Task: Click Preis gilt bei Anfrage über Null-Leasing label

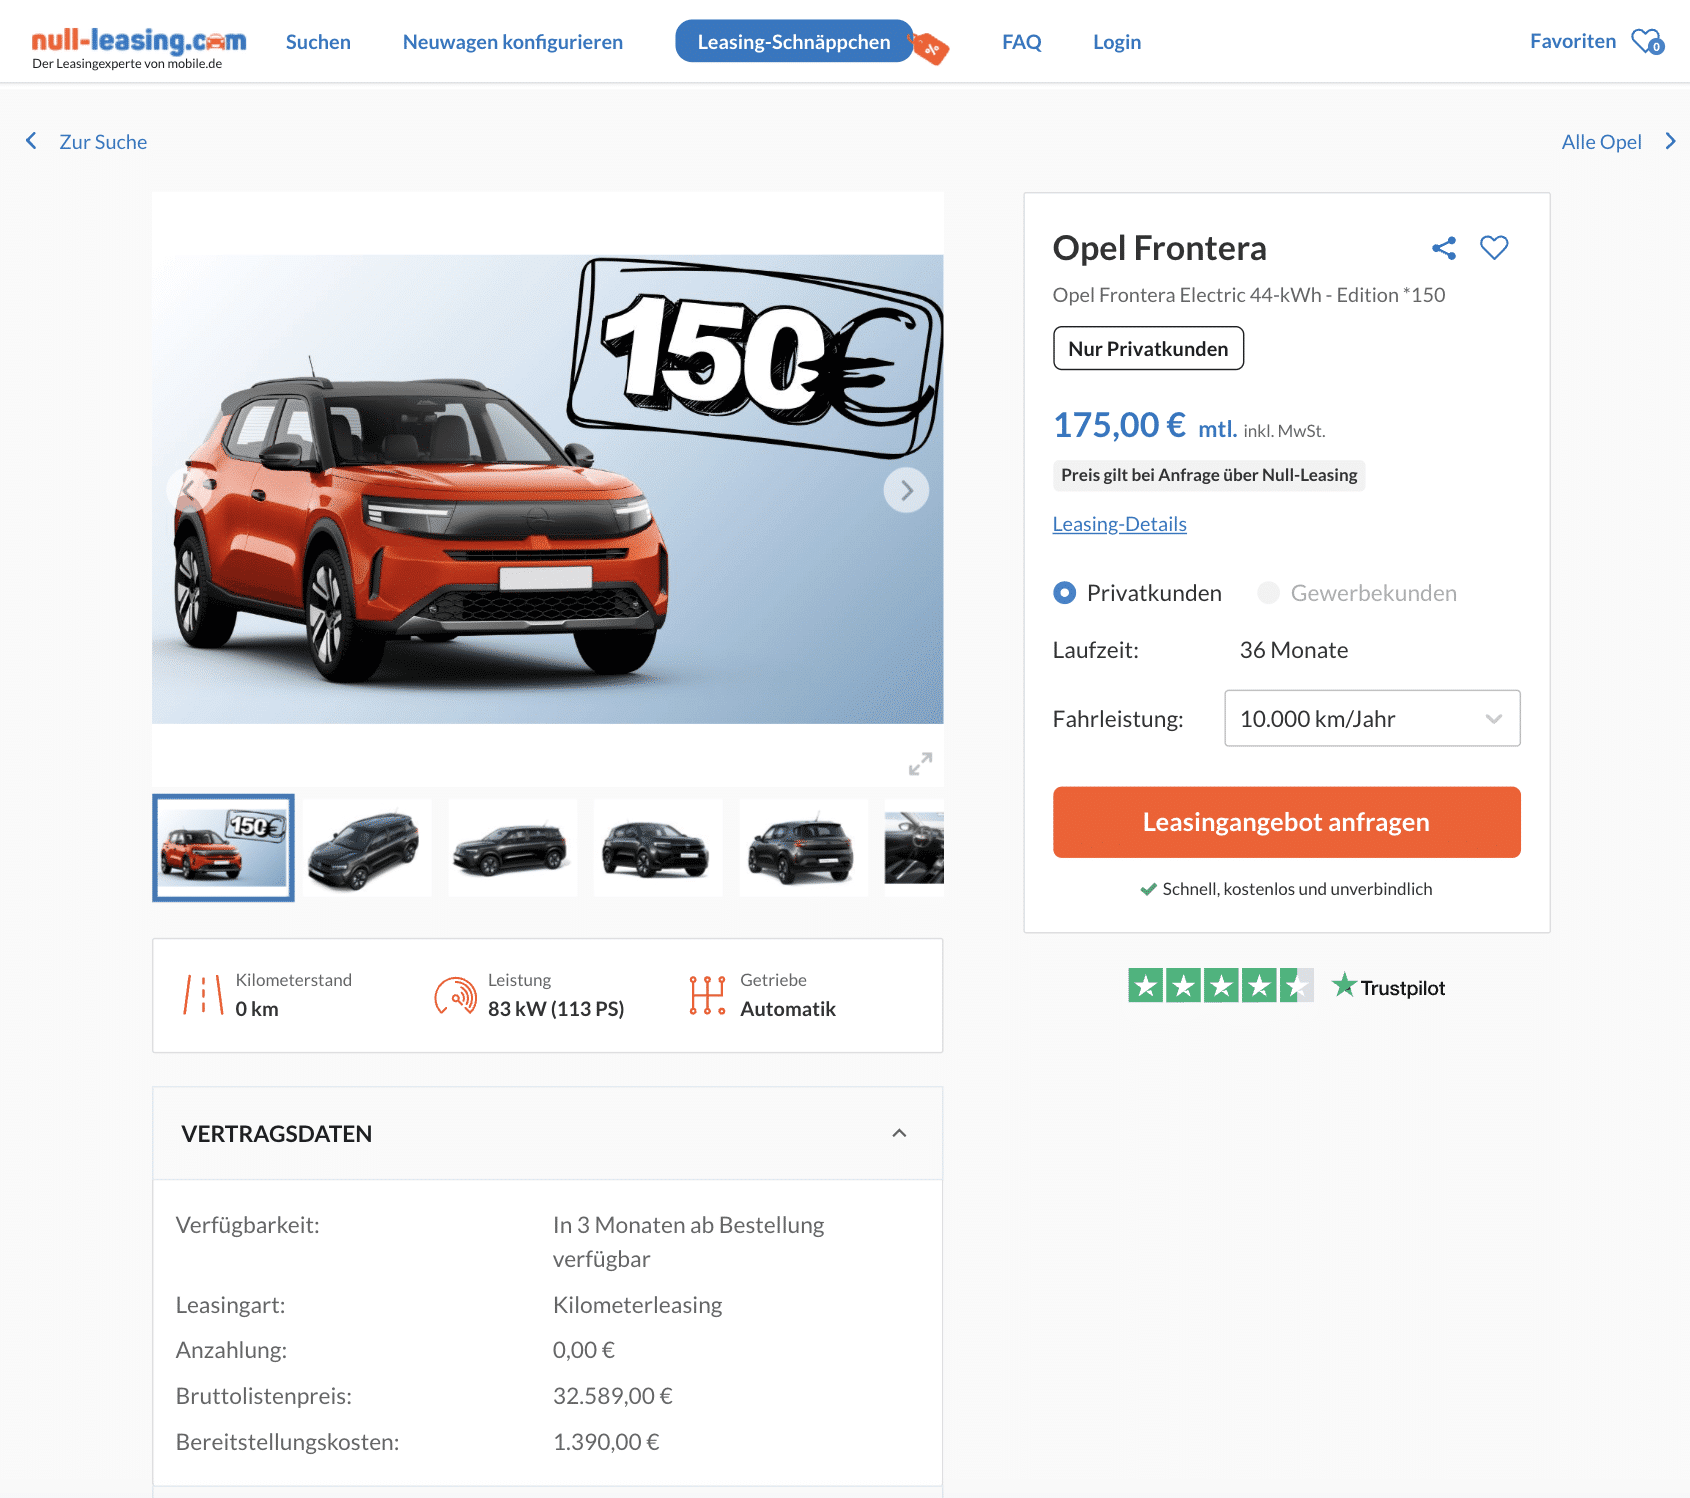Action: pyautogui.click(x=1209, y=475)
